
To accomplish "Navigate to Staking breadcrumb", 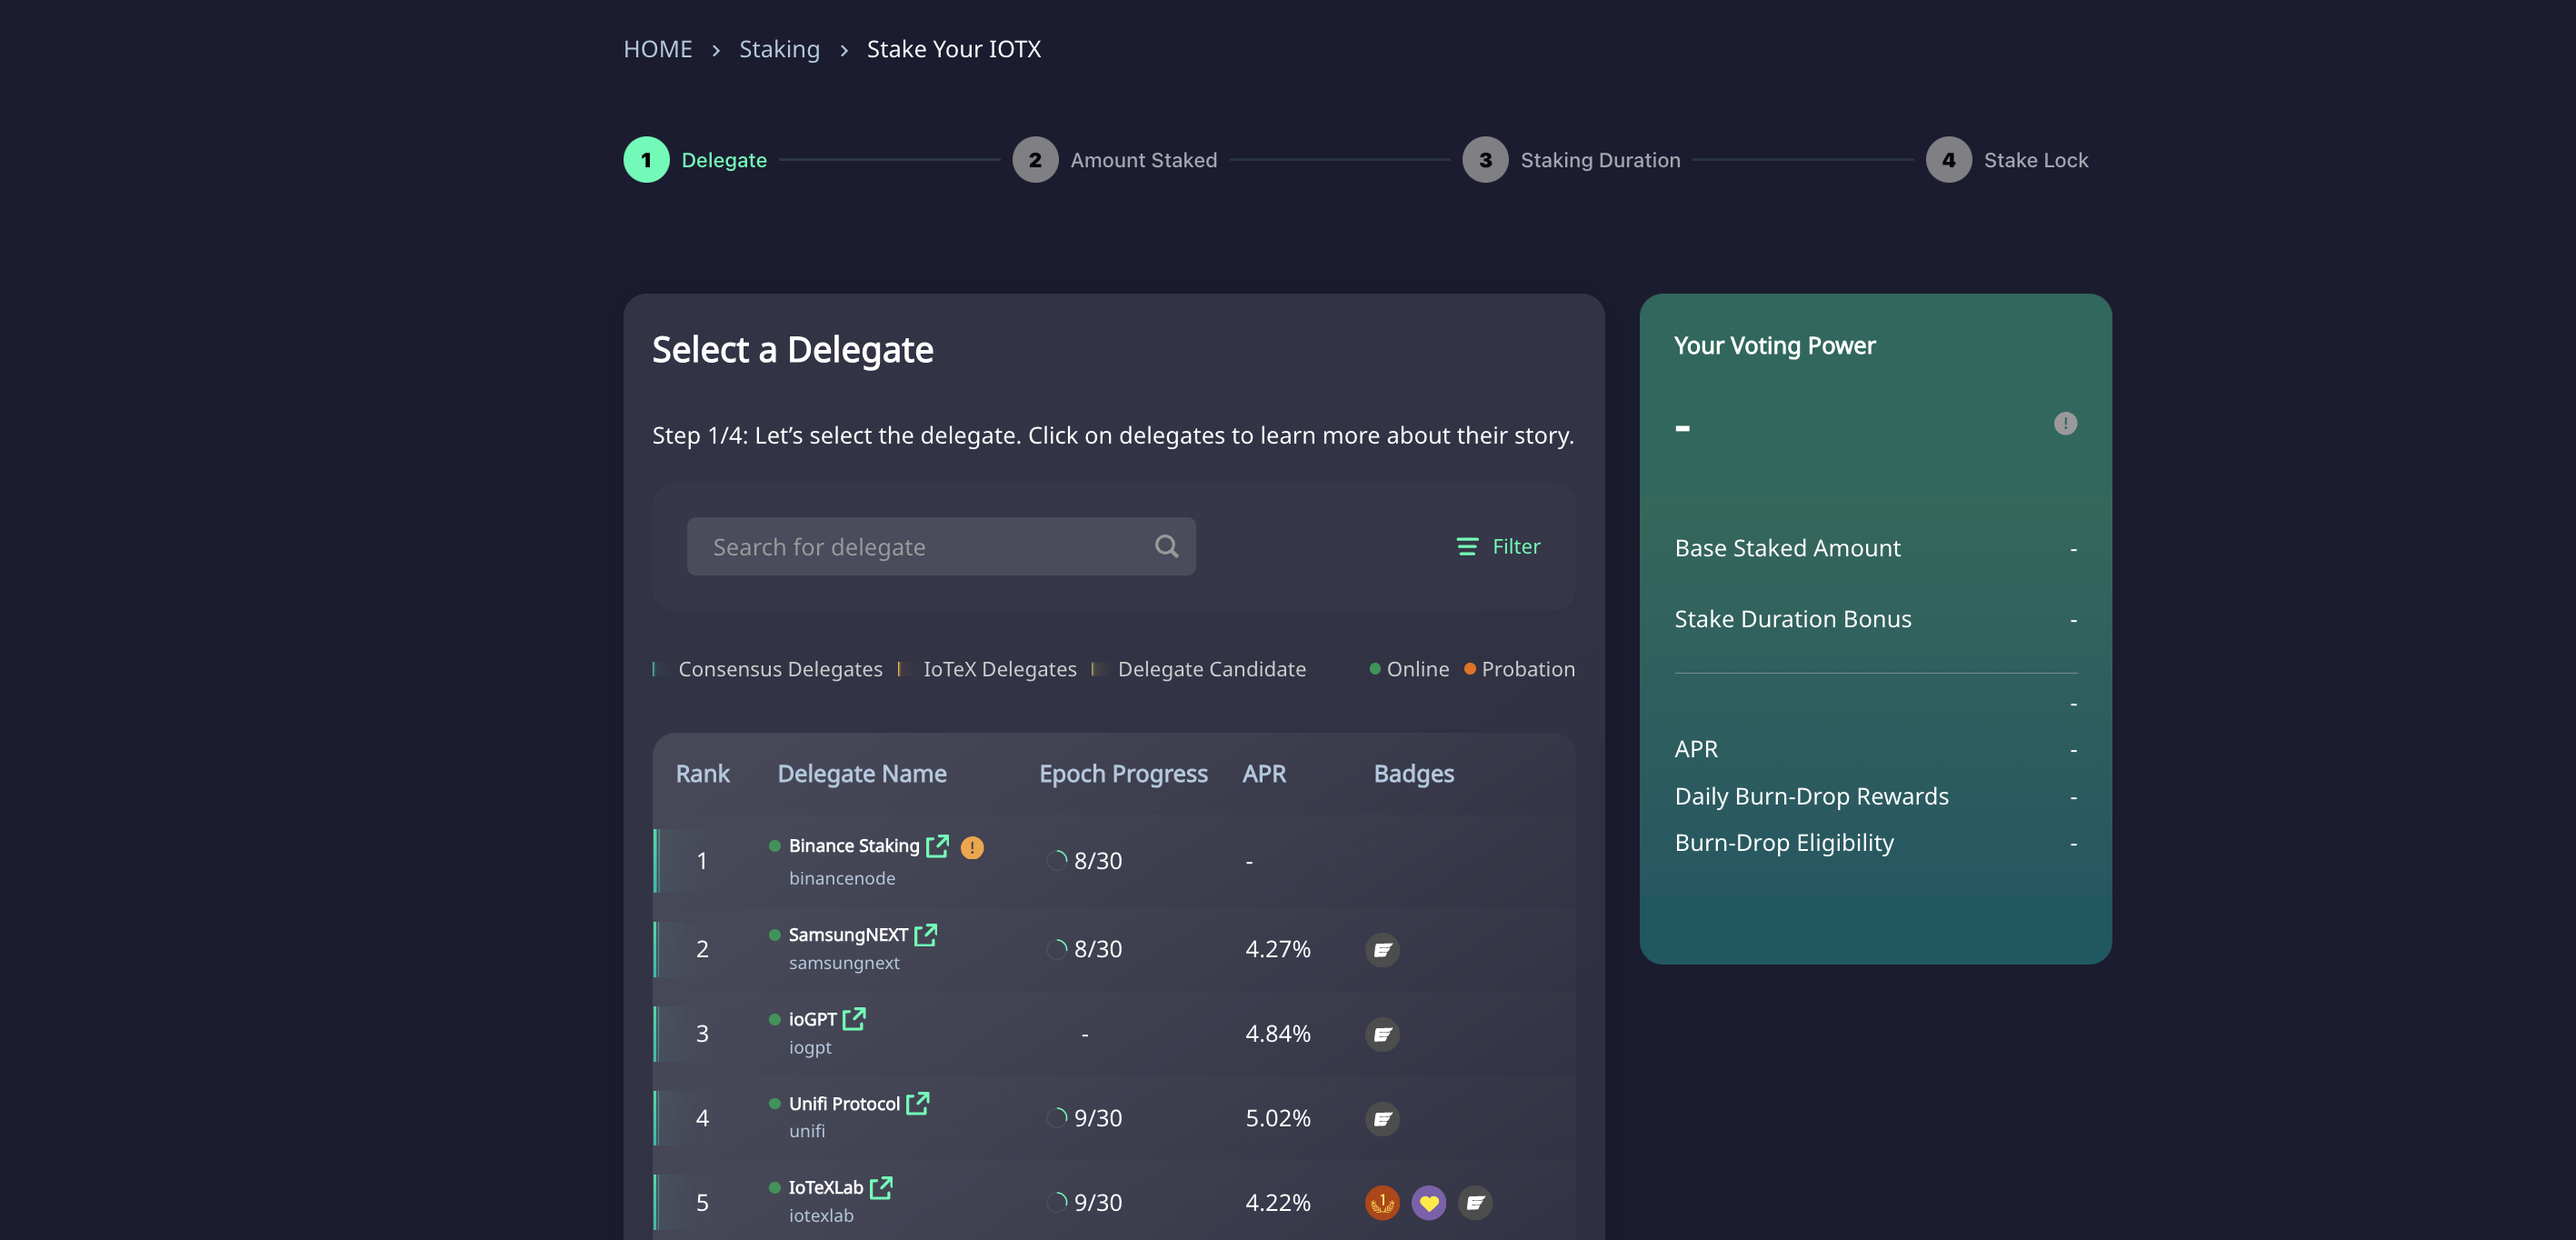I will 779,49.
